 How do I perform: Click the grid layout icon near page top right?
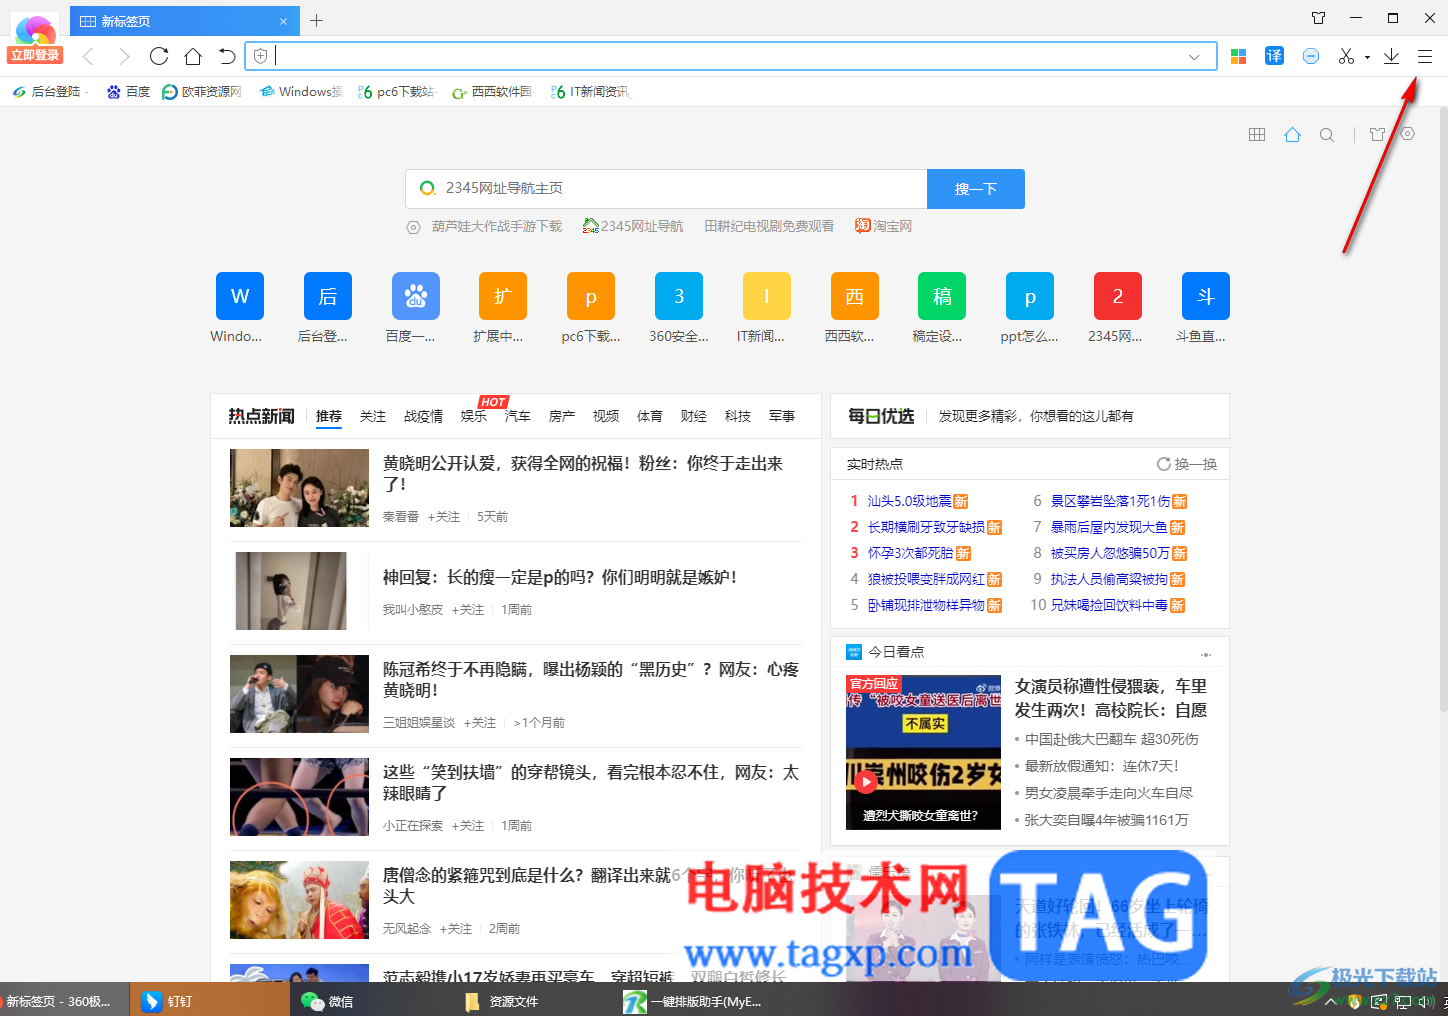pyautogui.click(x=1257, y=134)
